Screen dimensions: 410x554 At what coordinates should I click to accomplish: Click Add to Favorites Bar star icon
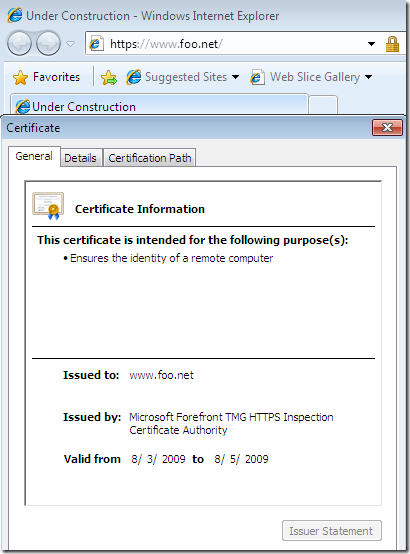pos(109,77)
